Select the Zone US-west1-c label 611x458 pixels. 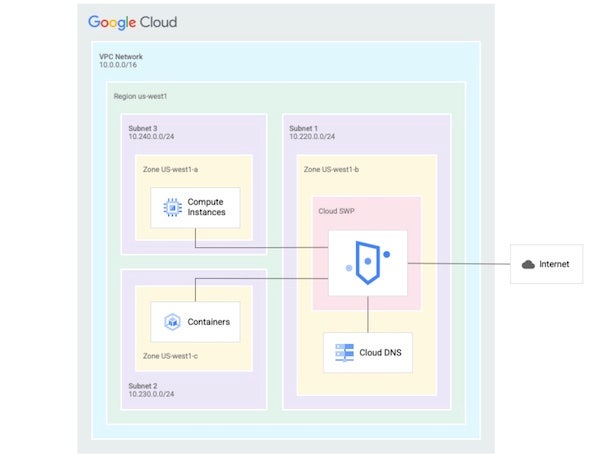click(171, 357)
